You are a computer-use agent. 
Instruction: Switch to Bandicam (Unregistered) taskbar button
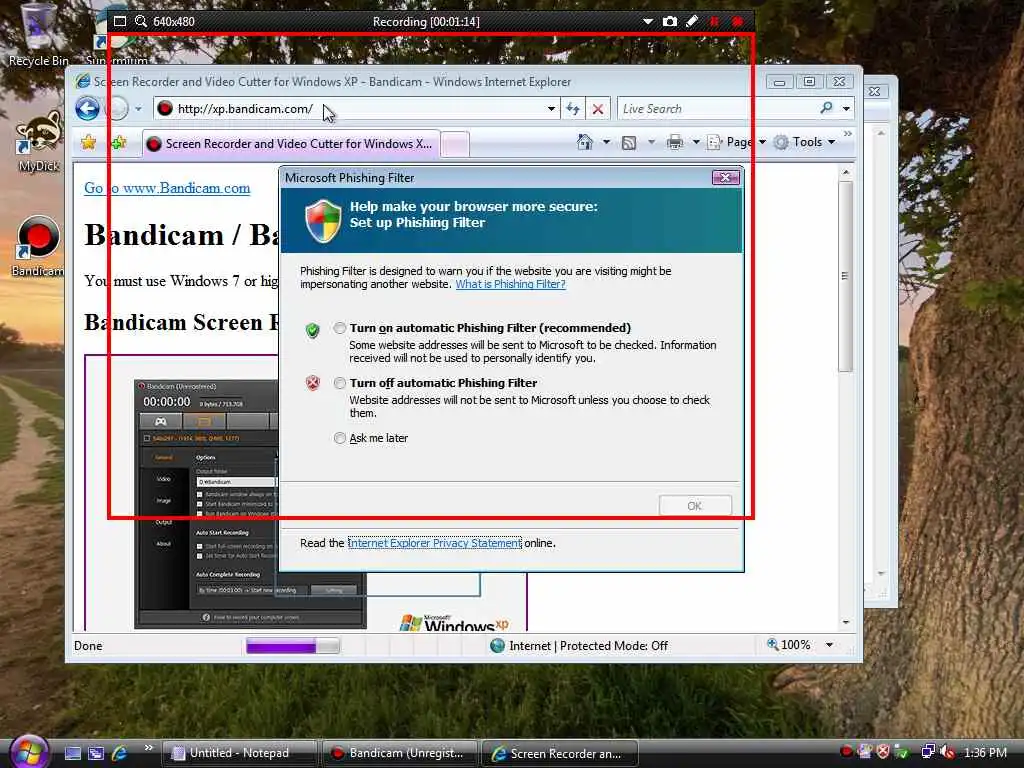click(x=400, y=753)
